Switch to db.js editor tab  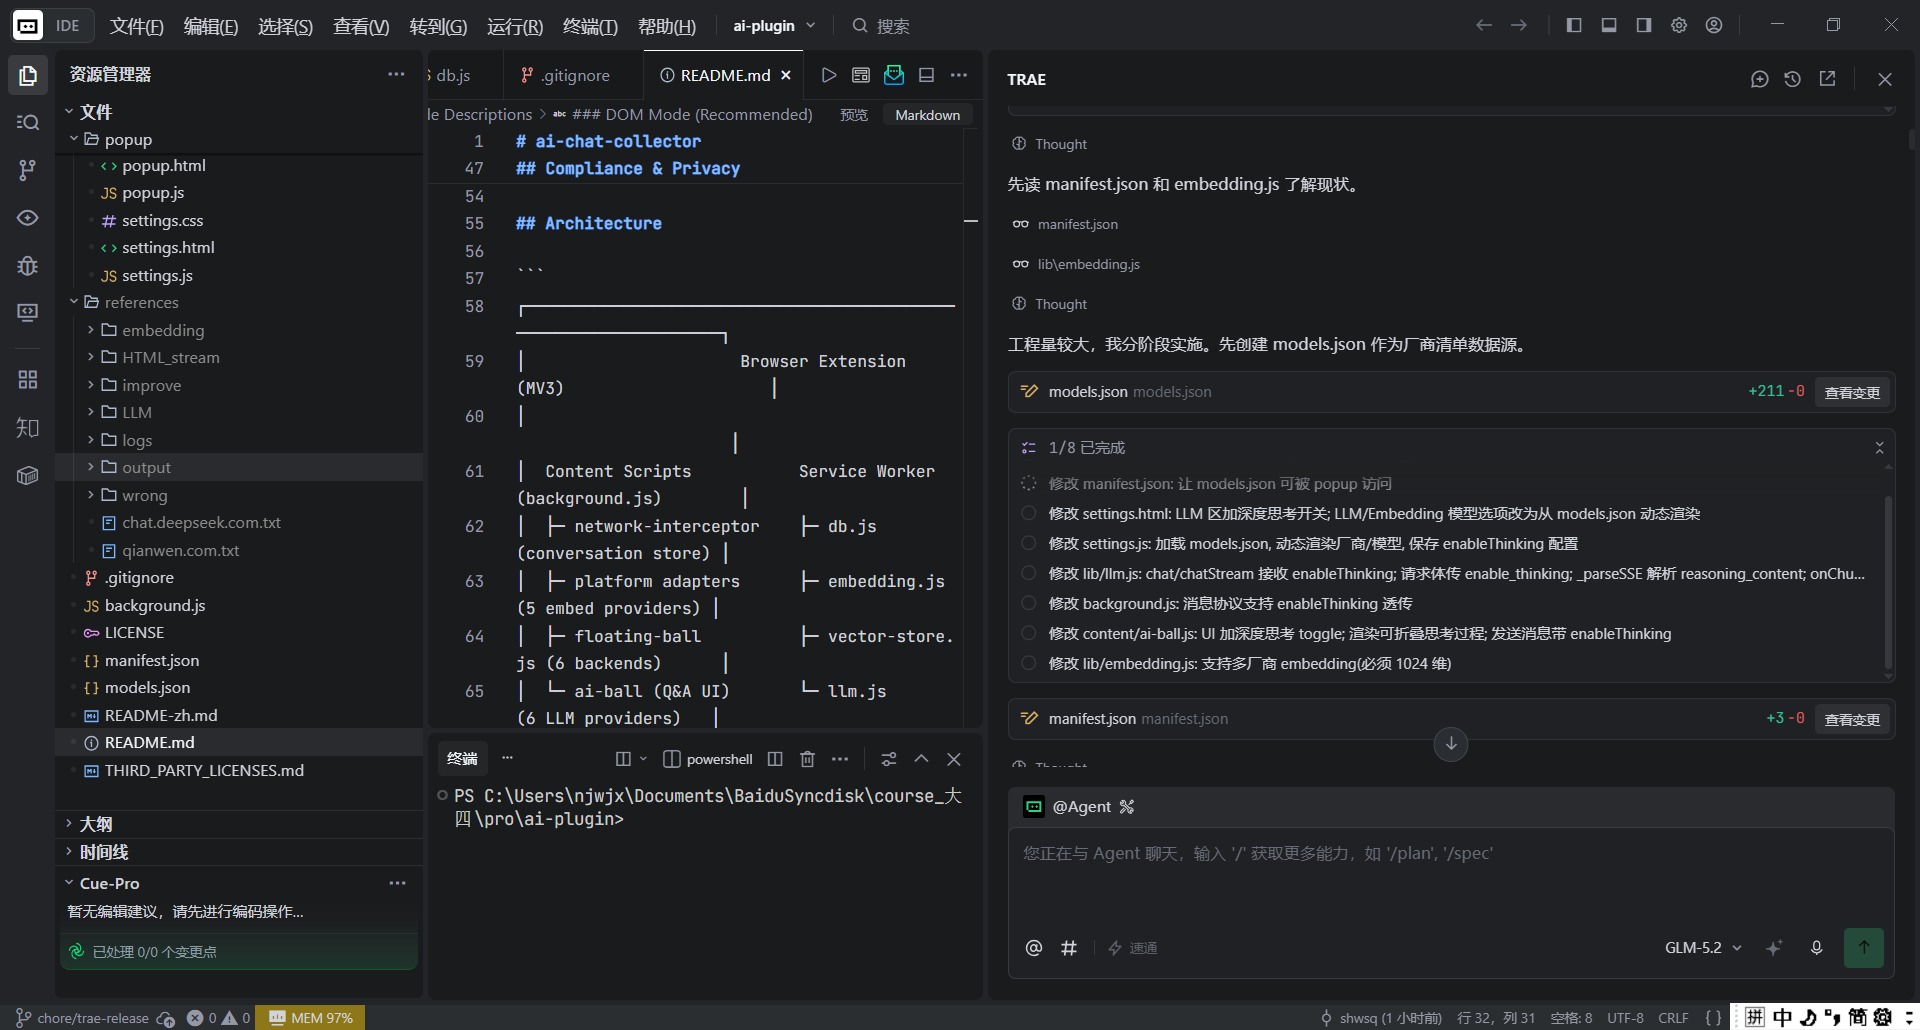453,75
